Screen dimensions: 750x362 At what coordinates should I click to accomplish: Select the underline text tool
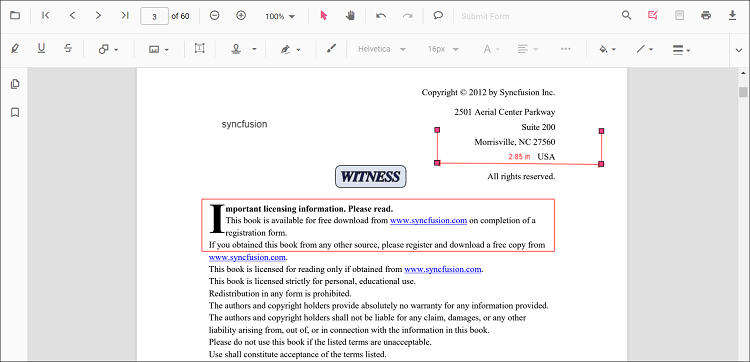(x=42, y=49)
